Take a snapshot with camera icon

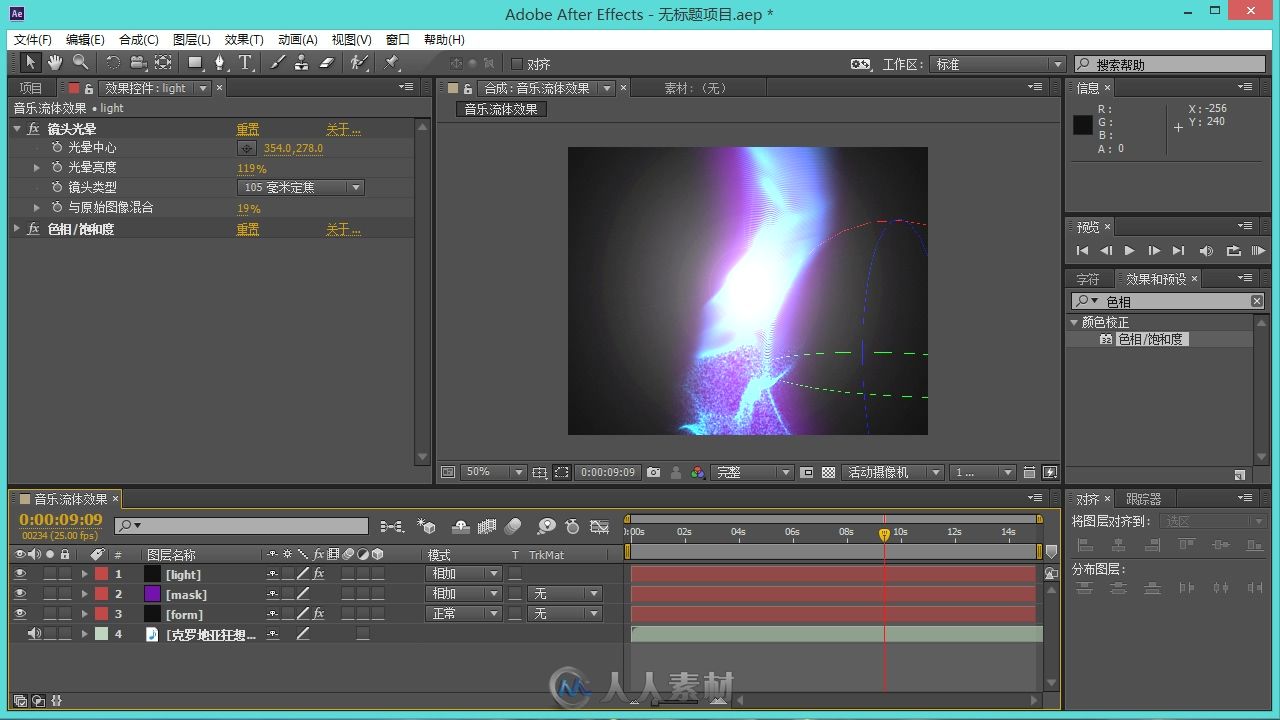[653, 472]
